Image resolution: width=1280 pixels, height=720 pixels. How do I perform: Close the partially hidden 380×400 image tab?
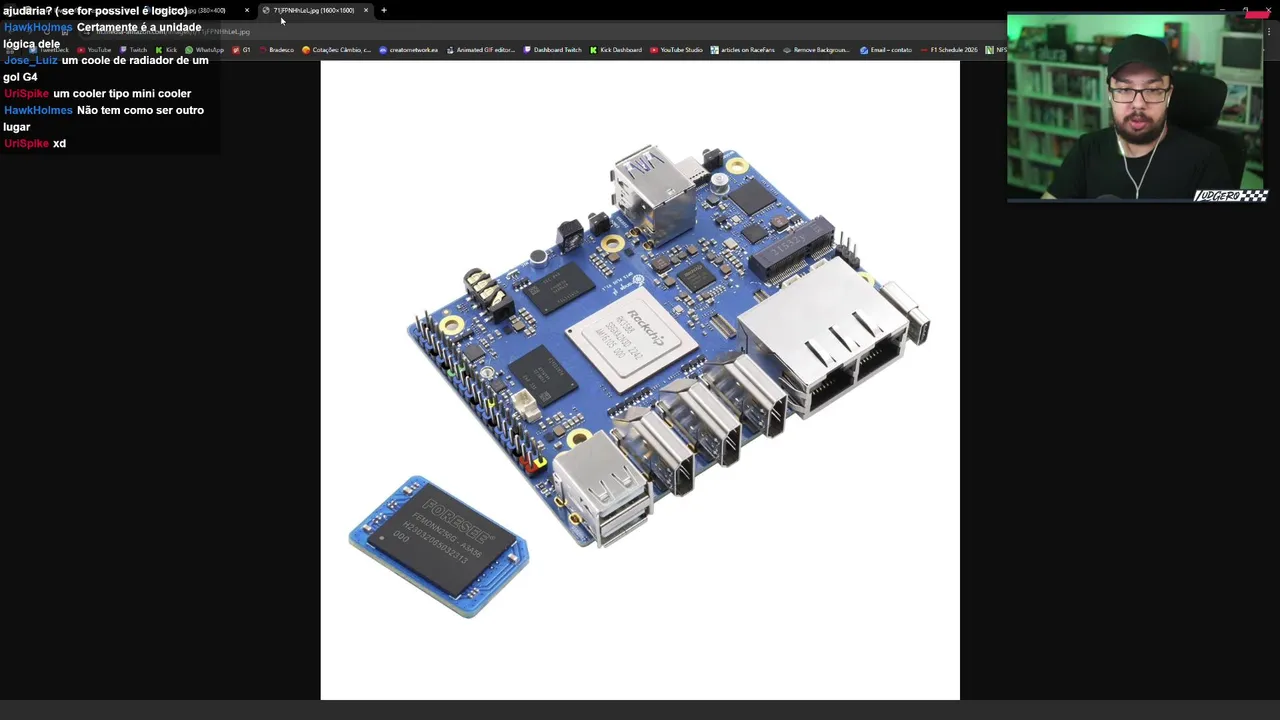[x=247, y=10]
